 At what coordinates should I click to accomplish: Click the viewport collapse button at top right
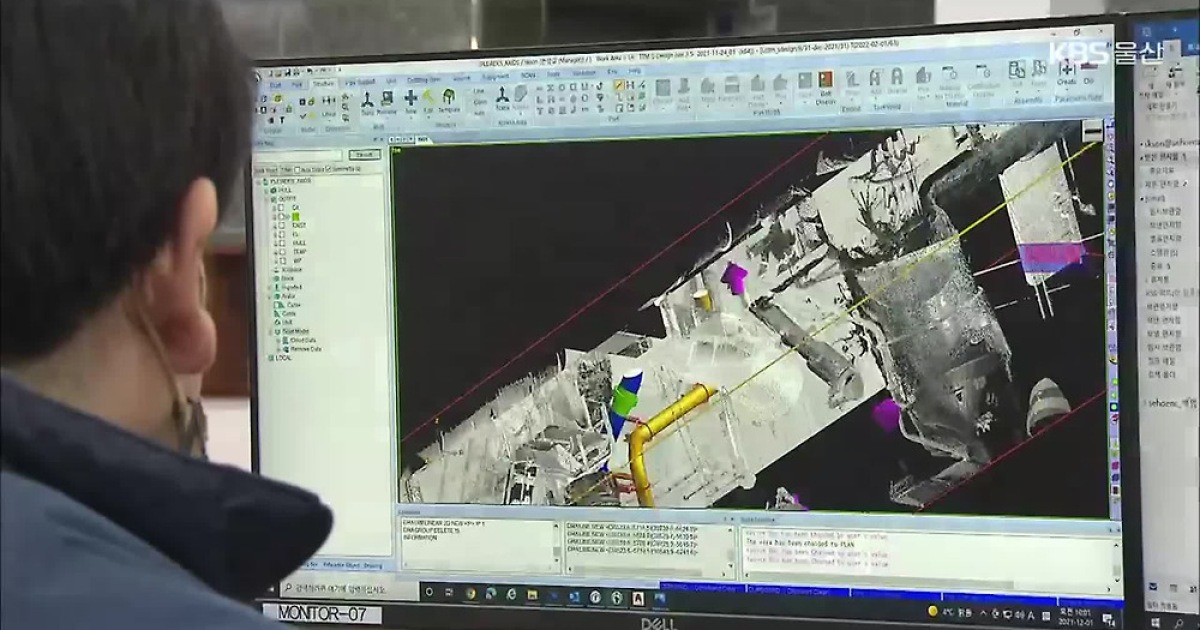point(1093,129)
